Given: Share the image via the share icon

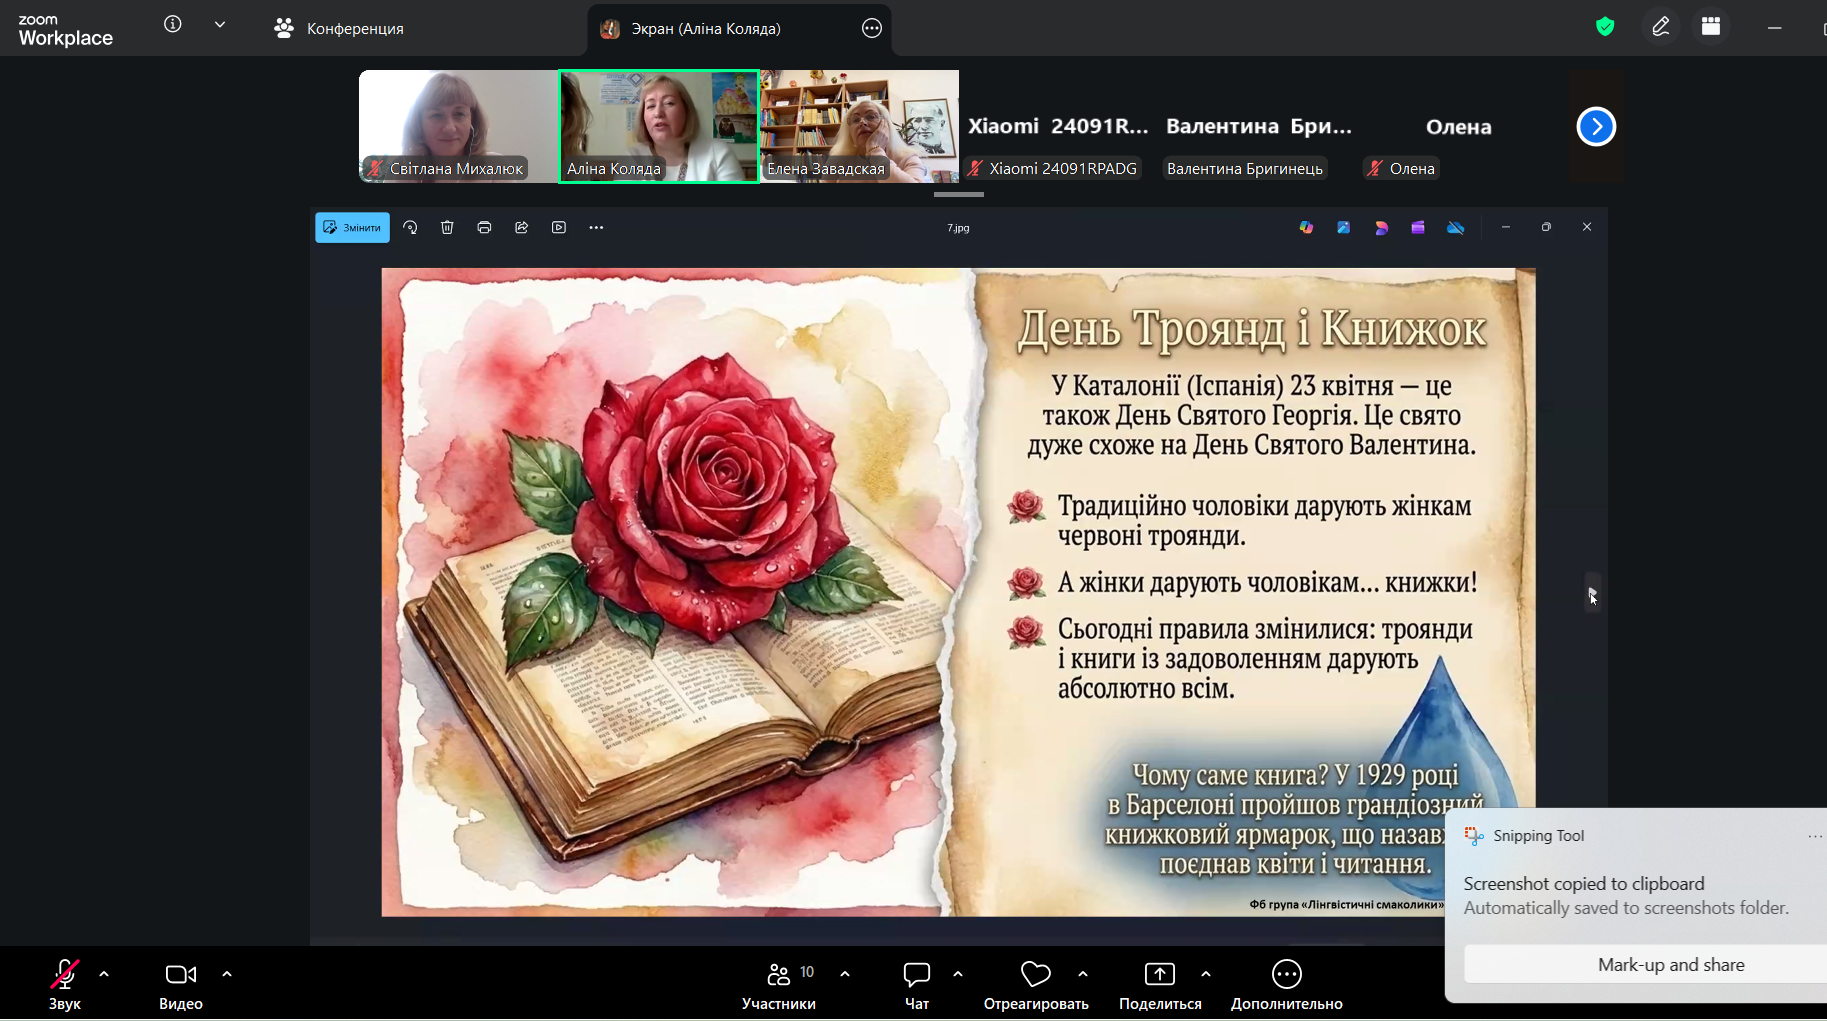Looking at the screenshot, I should [x=521, y=228].
